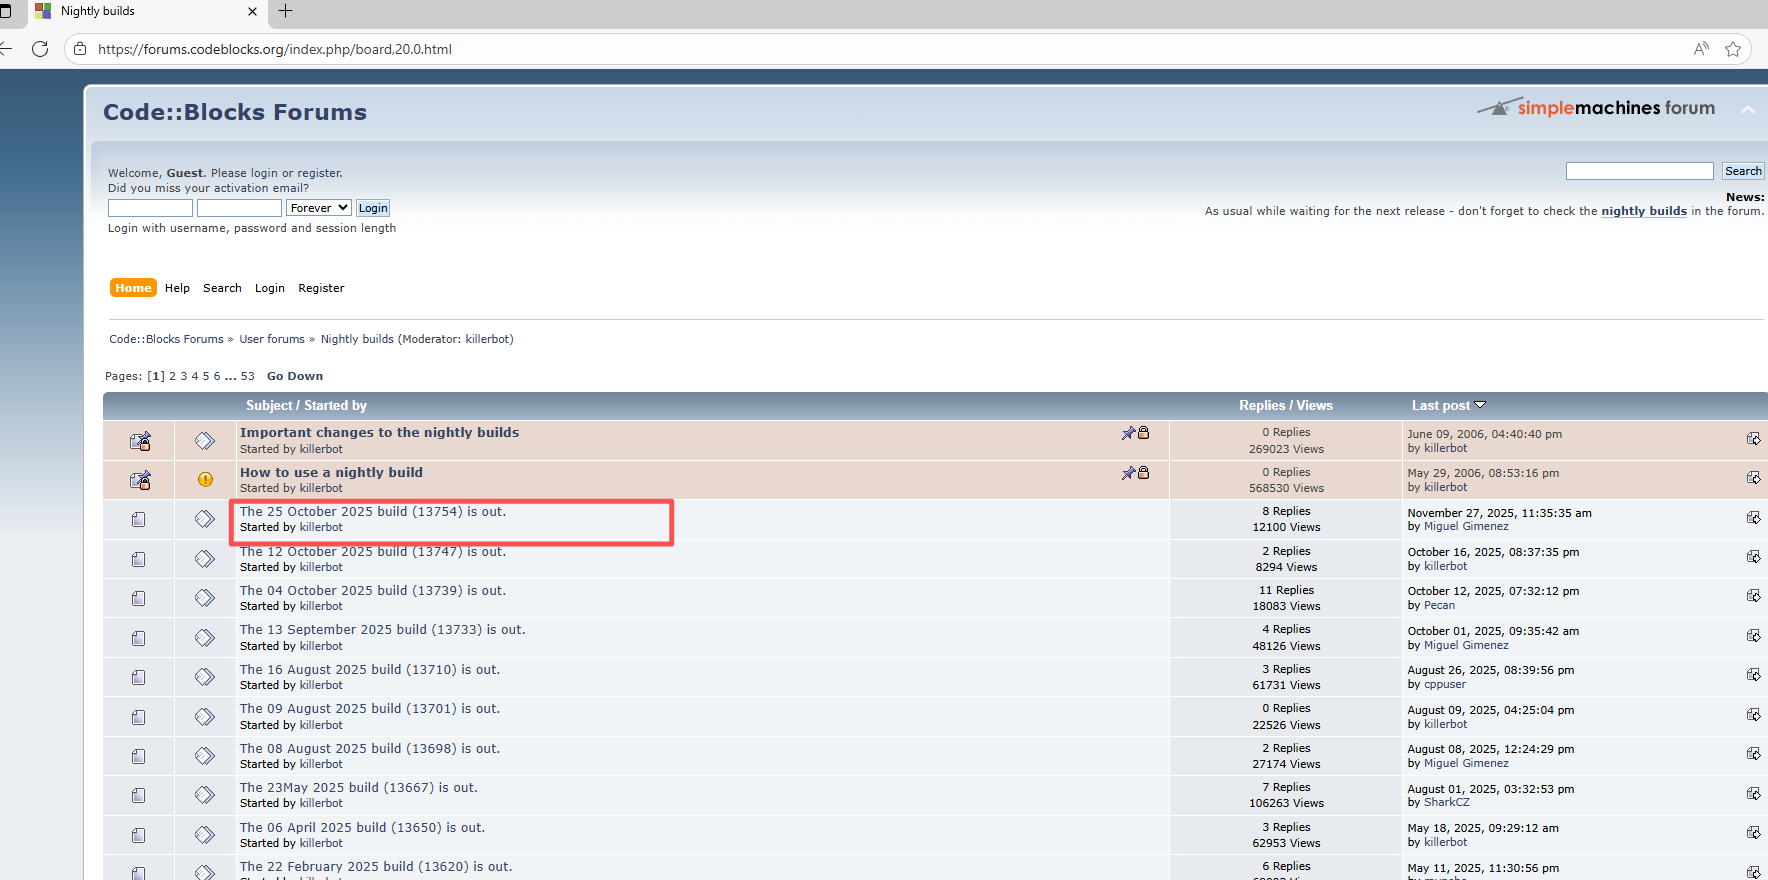Open 'The 13 September 2025 build (13733)' topic
This screenshot has height=880, width=1768.
tap(382, 630)
